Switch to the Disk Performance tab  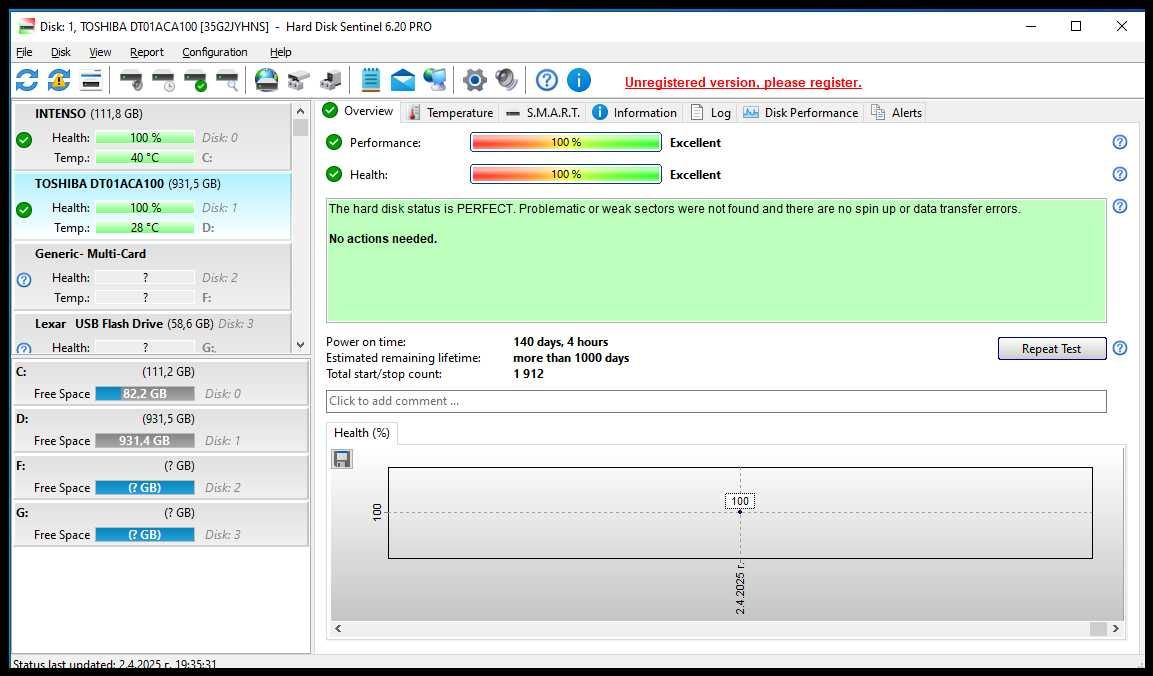pos(801,113)
